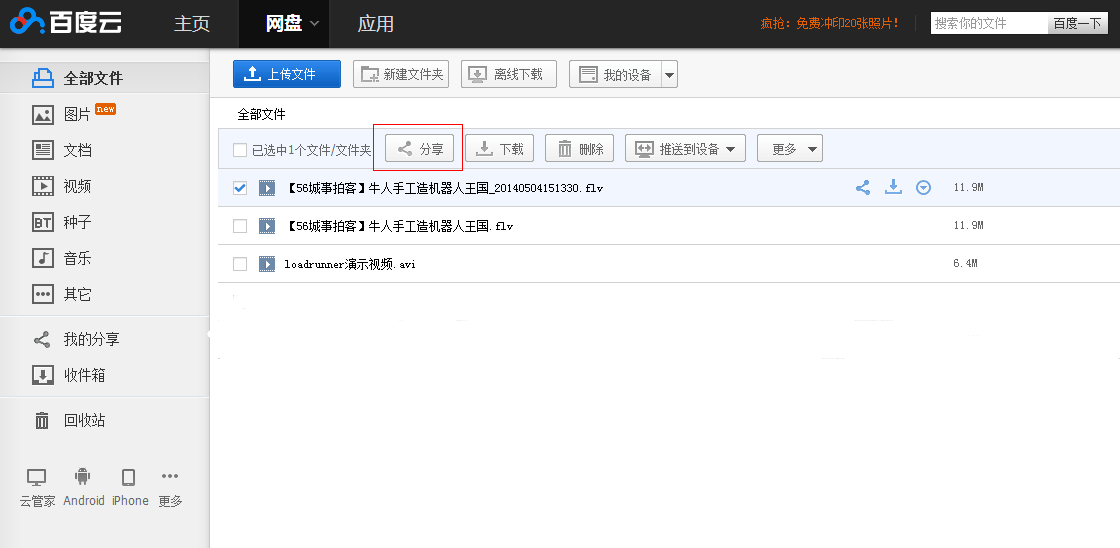This screenshot has height=548, width=1120.
Task: Toggle the select-all files checkbox
Action: (240, 150)
